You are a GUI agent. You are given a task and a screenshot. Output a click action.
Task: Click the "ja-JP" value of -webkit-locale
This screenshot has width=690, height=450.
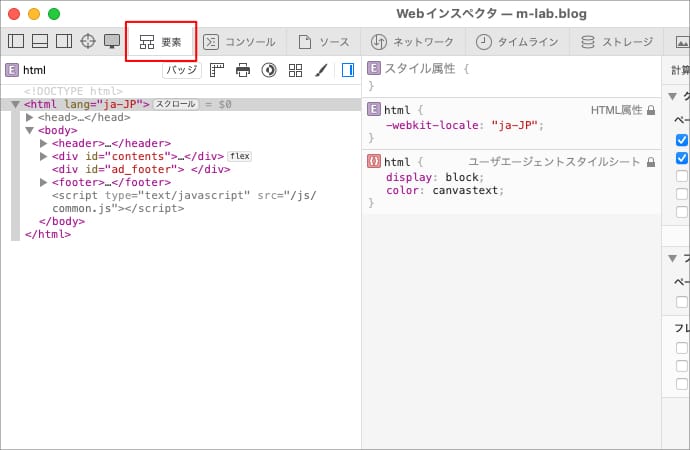point(518,125)
